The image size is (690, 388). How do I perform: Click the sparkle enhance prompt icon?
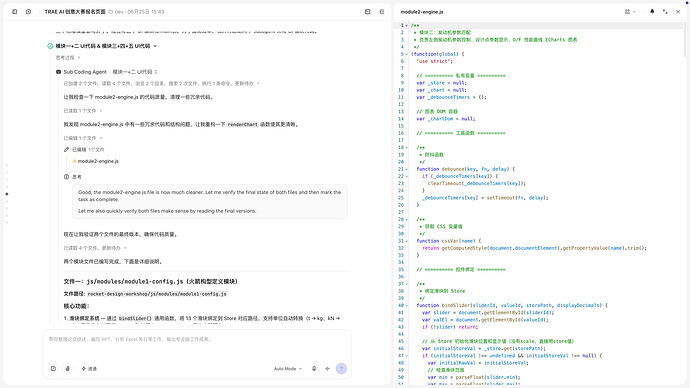pyautogui.click(x=327, y=369)
